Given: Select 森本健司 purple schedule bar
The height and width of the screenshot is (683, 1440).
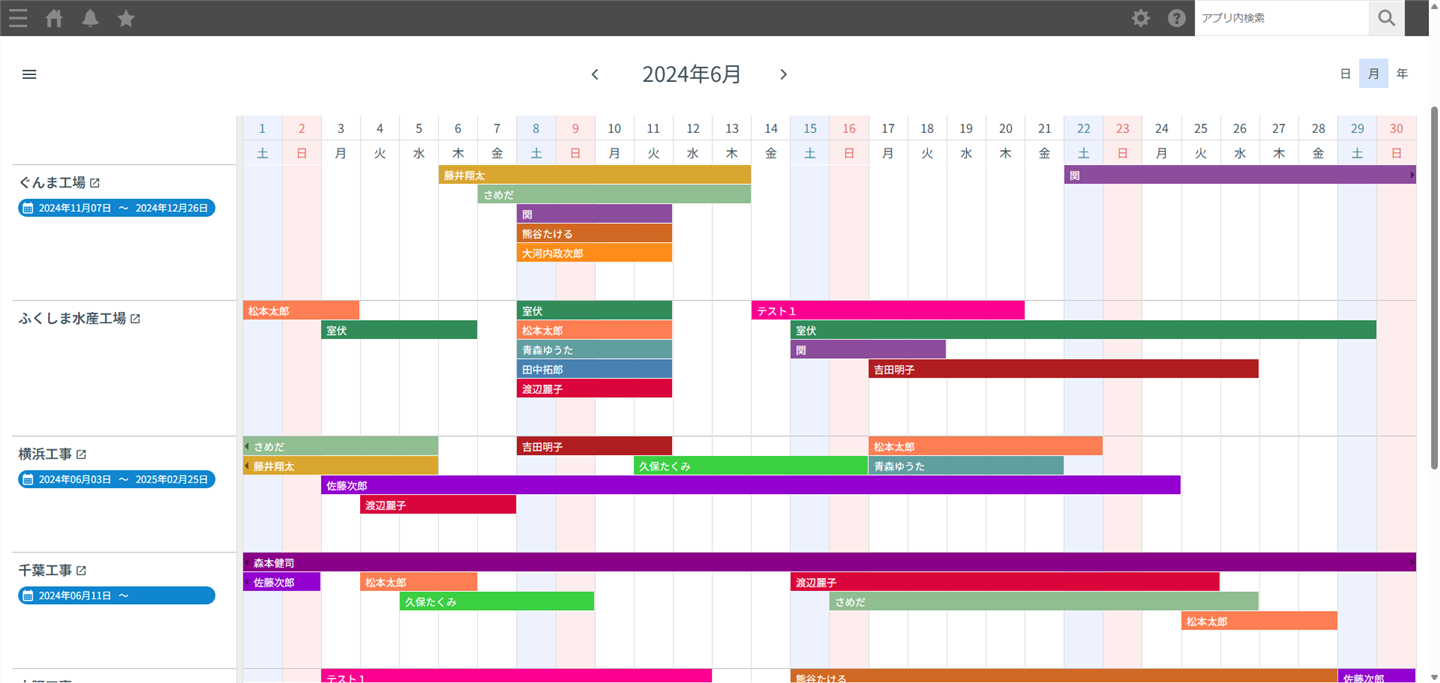Looking at the screenshot, I should (x=828, y=562).
